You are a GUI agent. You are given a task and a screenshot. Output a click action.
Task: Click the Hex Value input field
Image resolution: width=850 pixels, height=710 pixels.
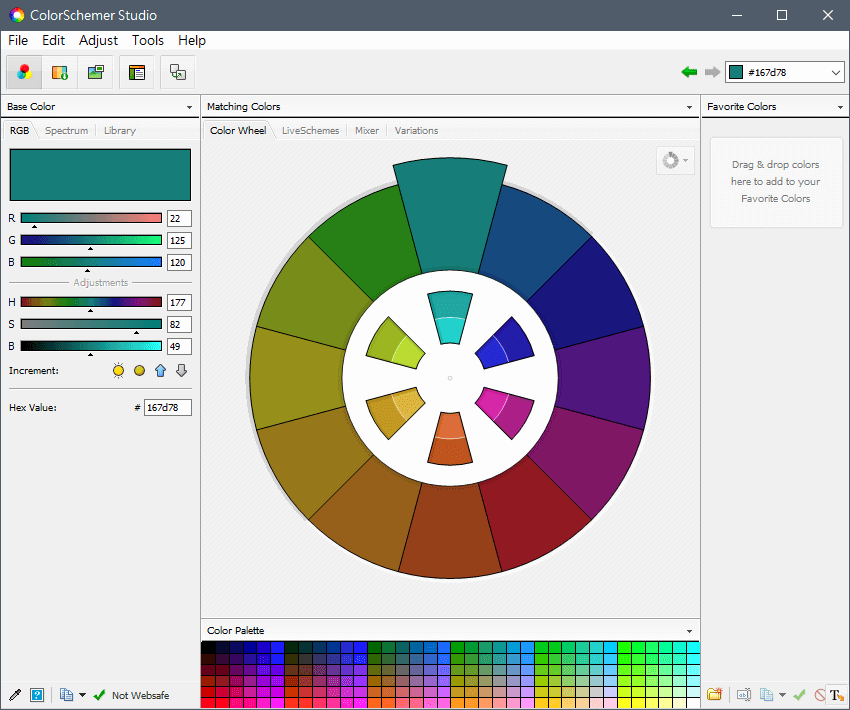[x=168, y=408]
